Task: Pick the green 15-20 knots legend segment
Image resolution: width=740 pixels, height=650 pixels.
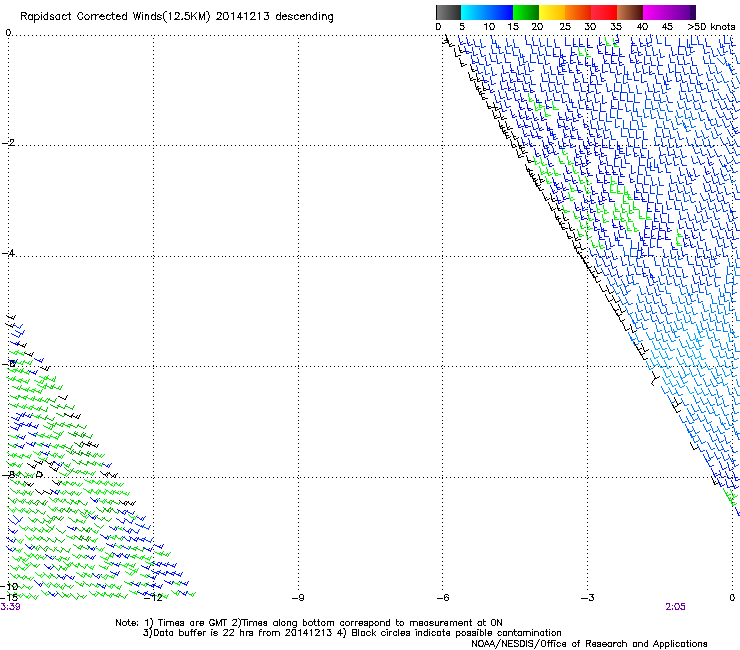Action: pos(526,12)
